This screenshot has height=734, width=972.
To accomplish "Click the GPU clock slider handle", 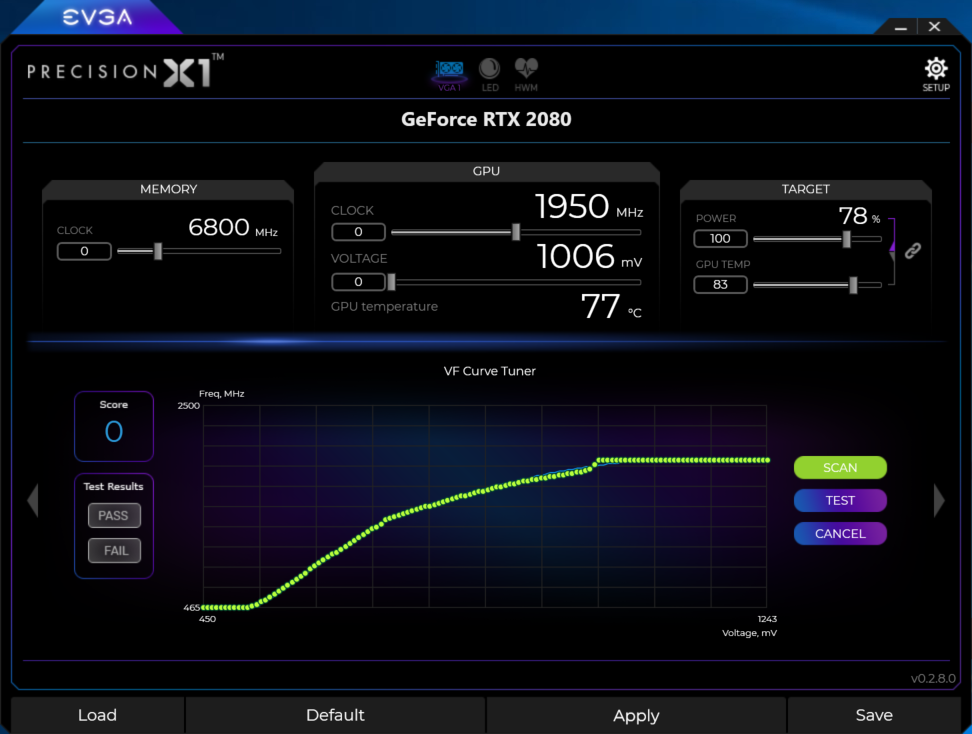I will point(516,232).
